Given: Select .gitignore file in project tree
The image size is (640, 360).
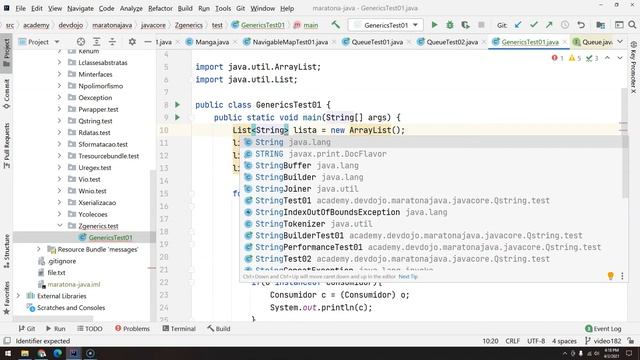Looking at the screenshot, I should tap(62, 261).
